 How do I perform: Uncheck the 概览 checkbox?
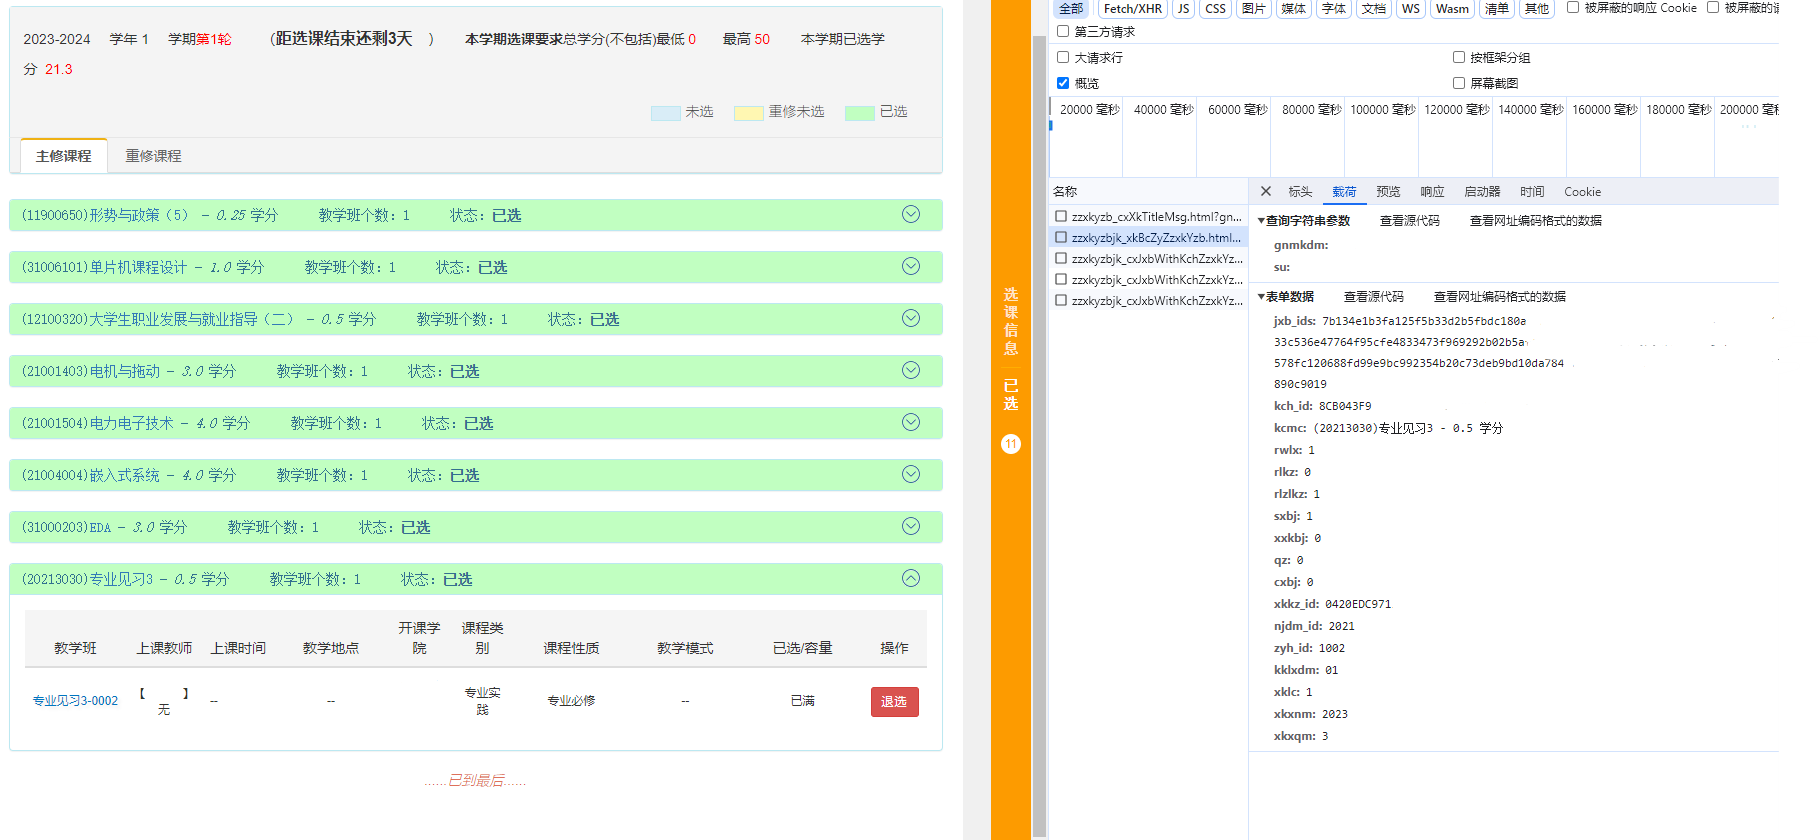pyautogui.click(x=1063, y=83)
